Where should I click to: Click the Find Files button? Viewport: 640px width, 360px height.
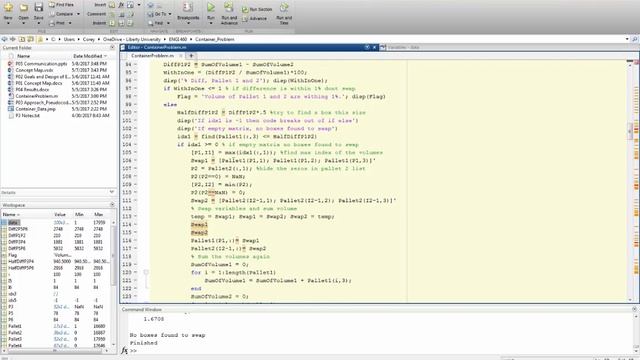(x=61, y=5)
